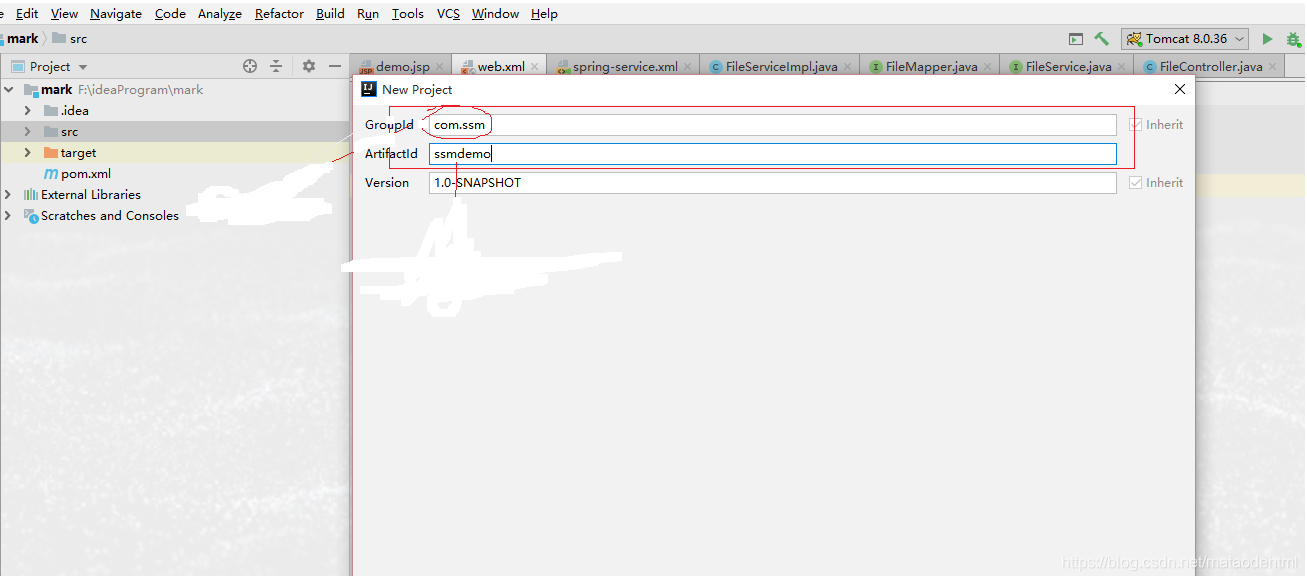Click the Version field 1.0-SNAPSHOT
This screenshot has height=581, width=1307.
pyautogui.click(x=772, y=183)
